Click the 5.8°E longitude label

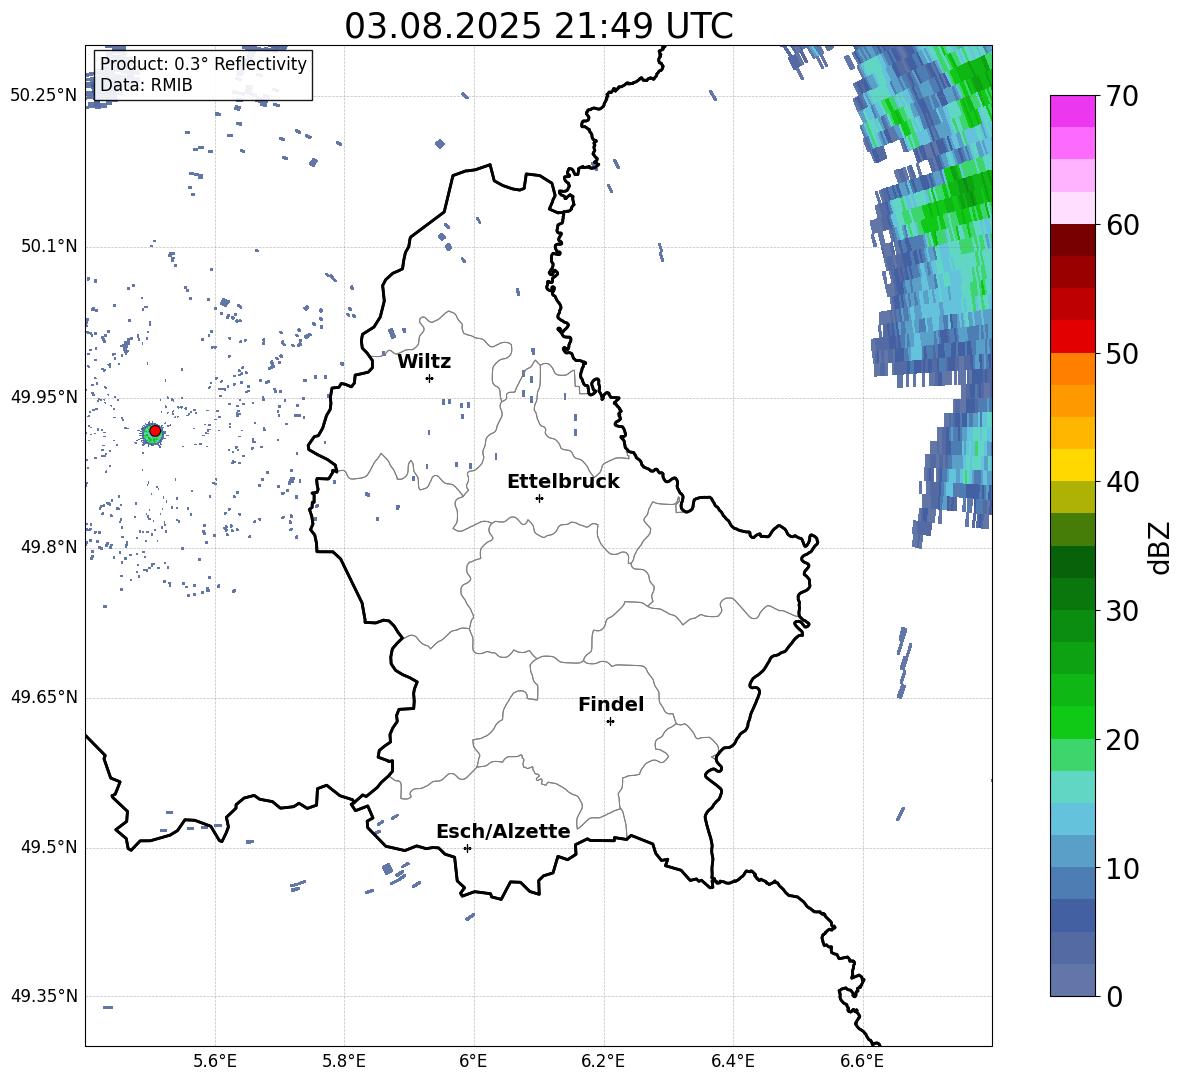point(344,1061)
